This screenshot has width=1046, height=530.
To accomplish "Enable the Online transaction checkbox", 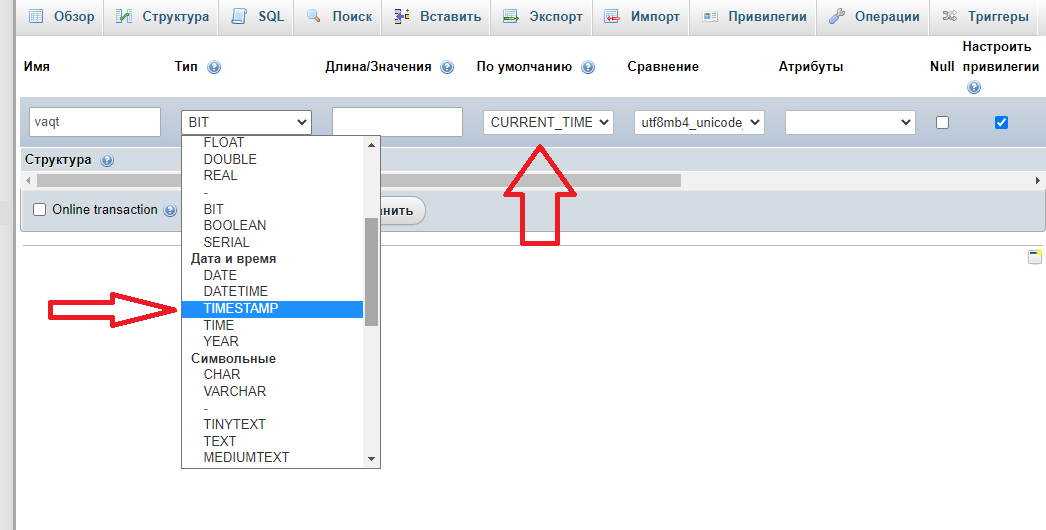I will tap(40, 210).
